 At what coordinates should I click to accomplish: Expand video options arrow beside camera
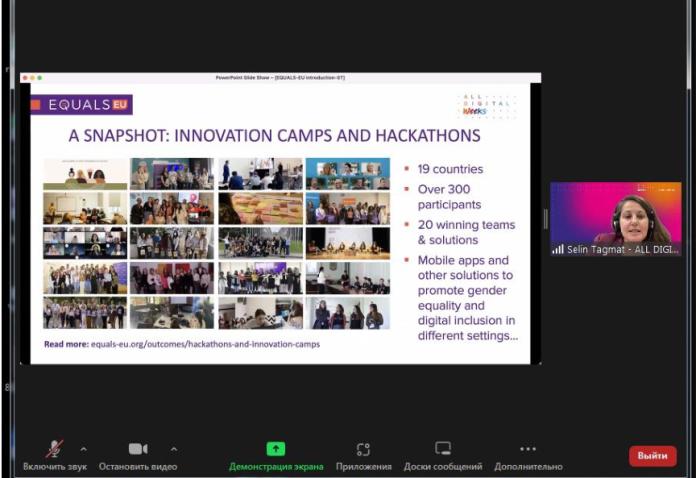(174, 449)
